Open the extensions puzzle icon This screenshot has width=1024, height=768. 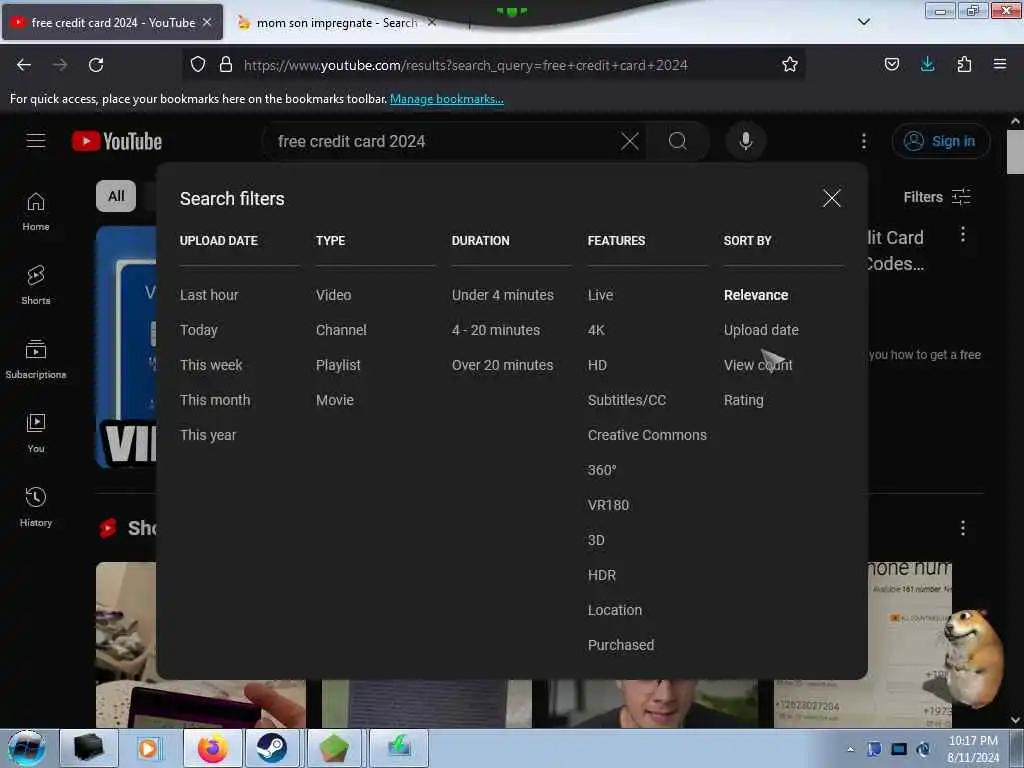(x=964, y=64)
